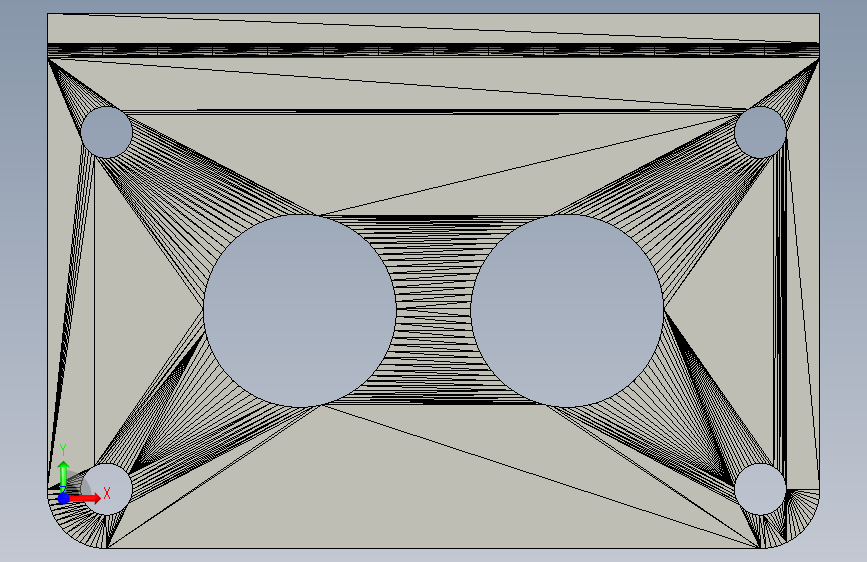Screen dimensions: 867x562
Task: Select the meshed web between the large holes
Action: point(434,311)
